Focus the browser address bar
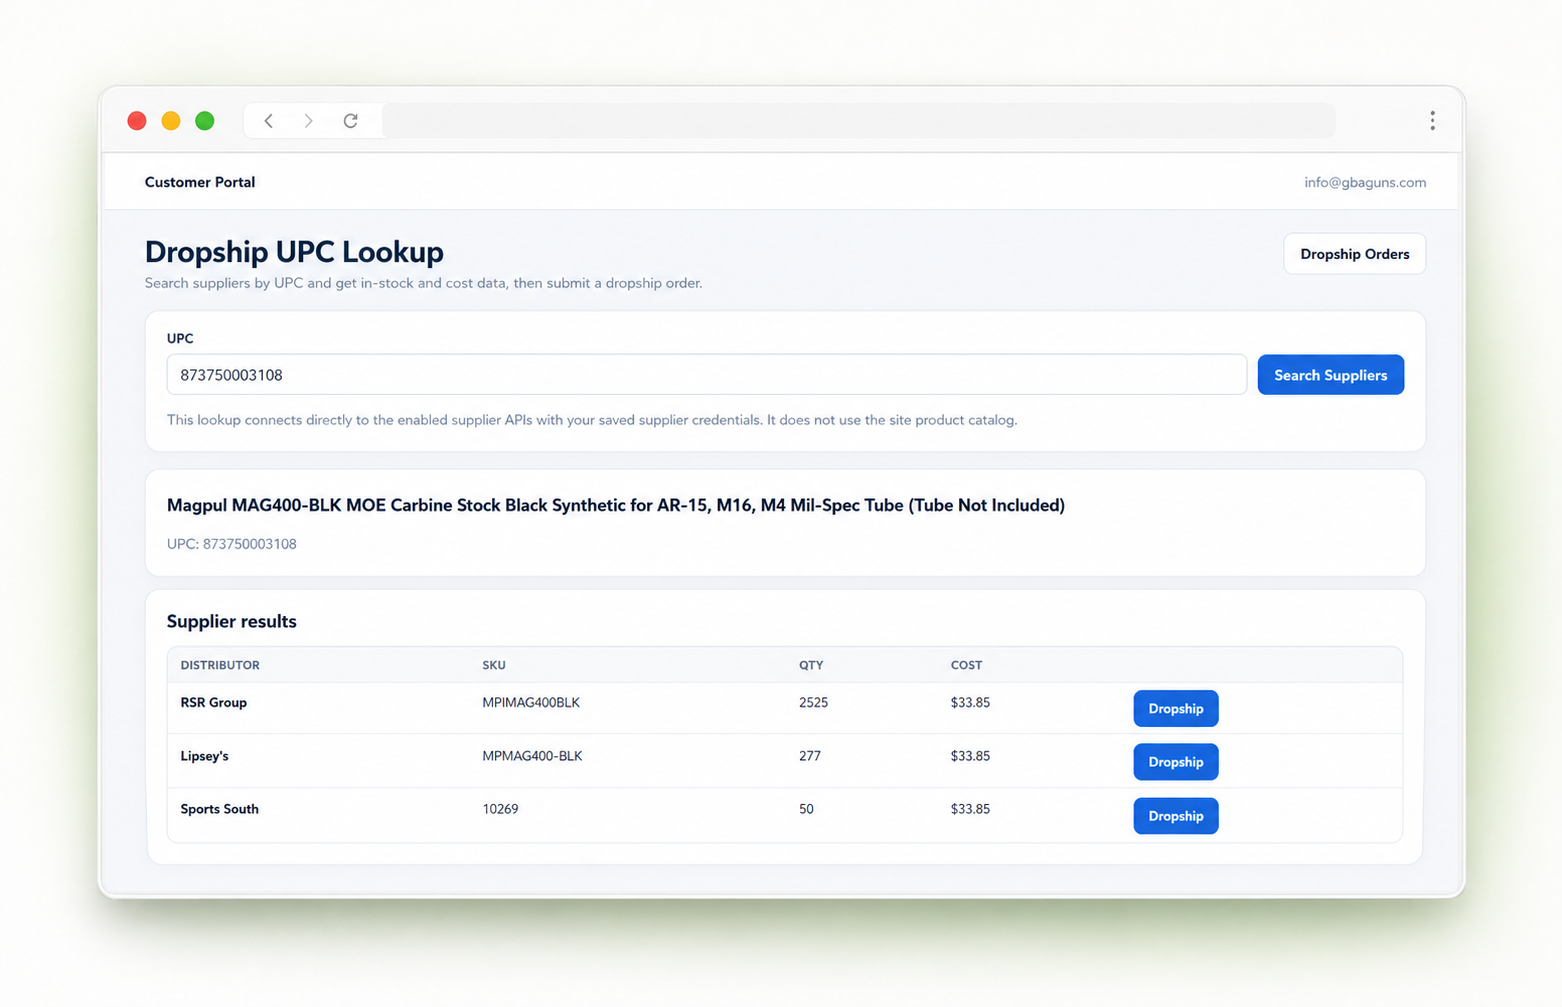The height and width of the screenshot is (1007, 1562). tap(858, 121)
